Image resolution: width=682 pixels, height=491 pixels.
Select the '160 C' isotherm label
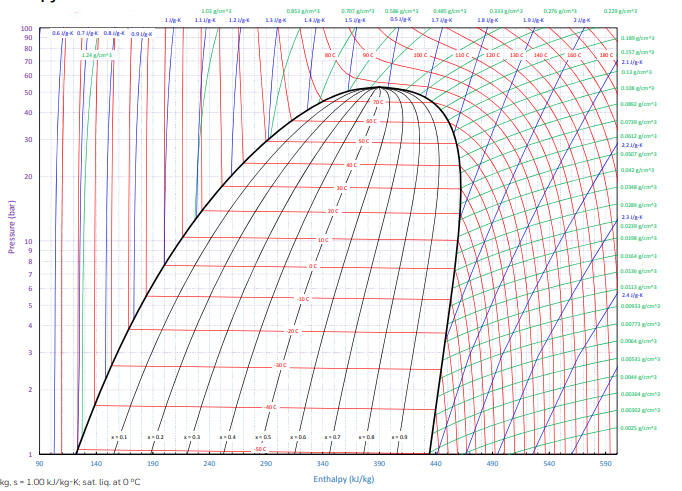pyautogui.click(x=574, y=55)
